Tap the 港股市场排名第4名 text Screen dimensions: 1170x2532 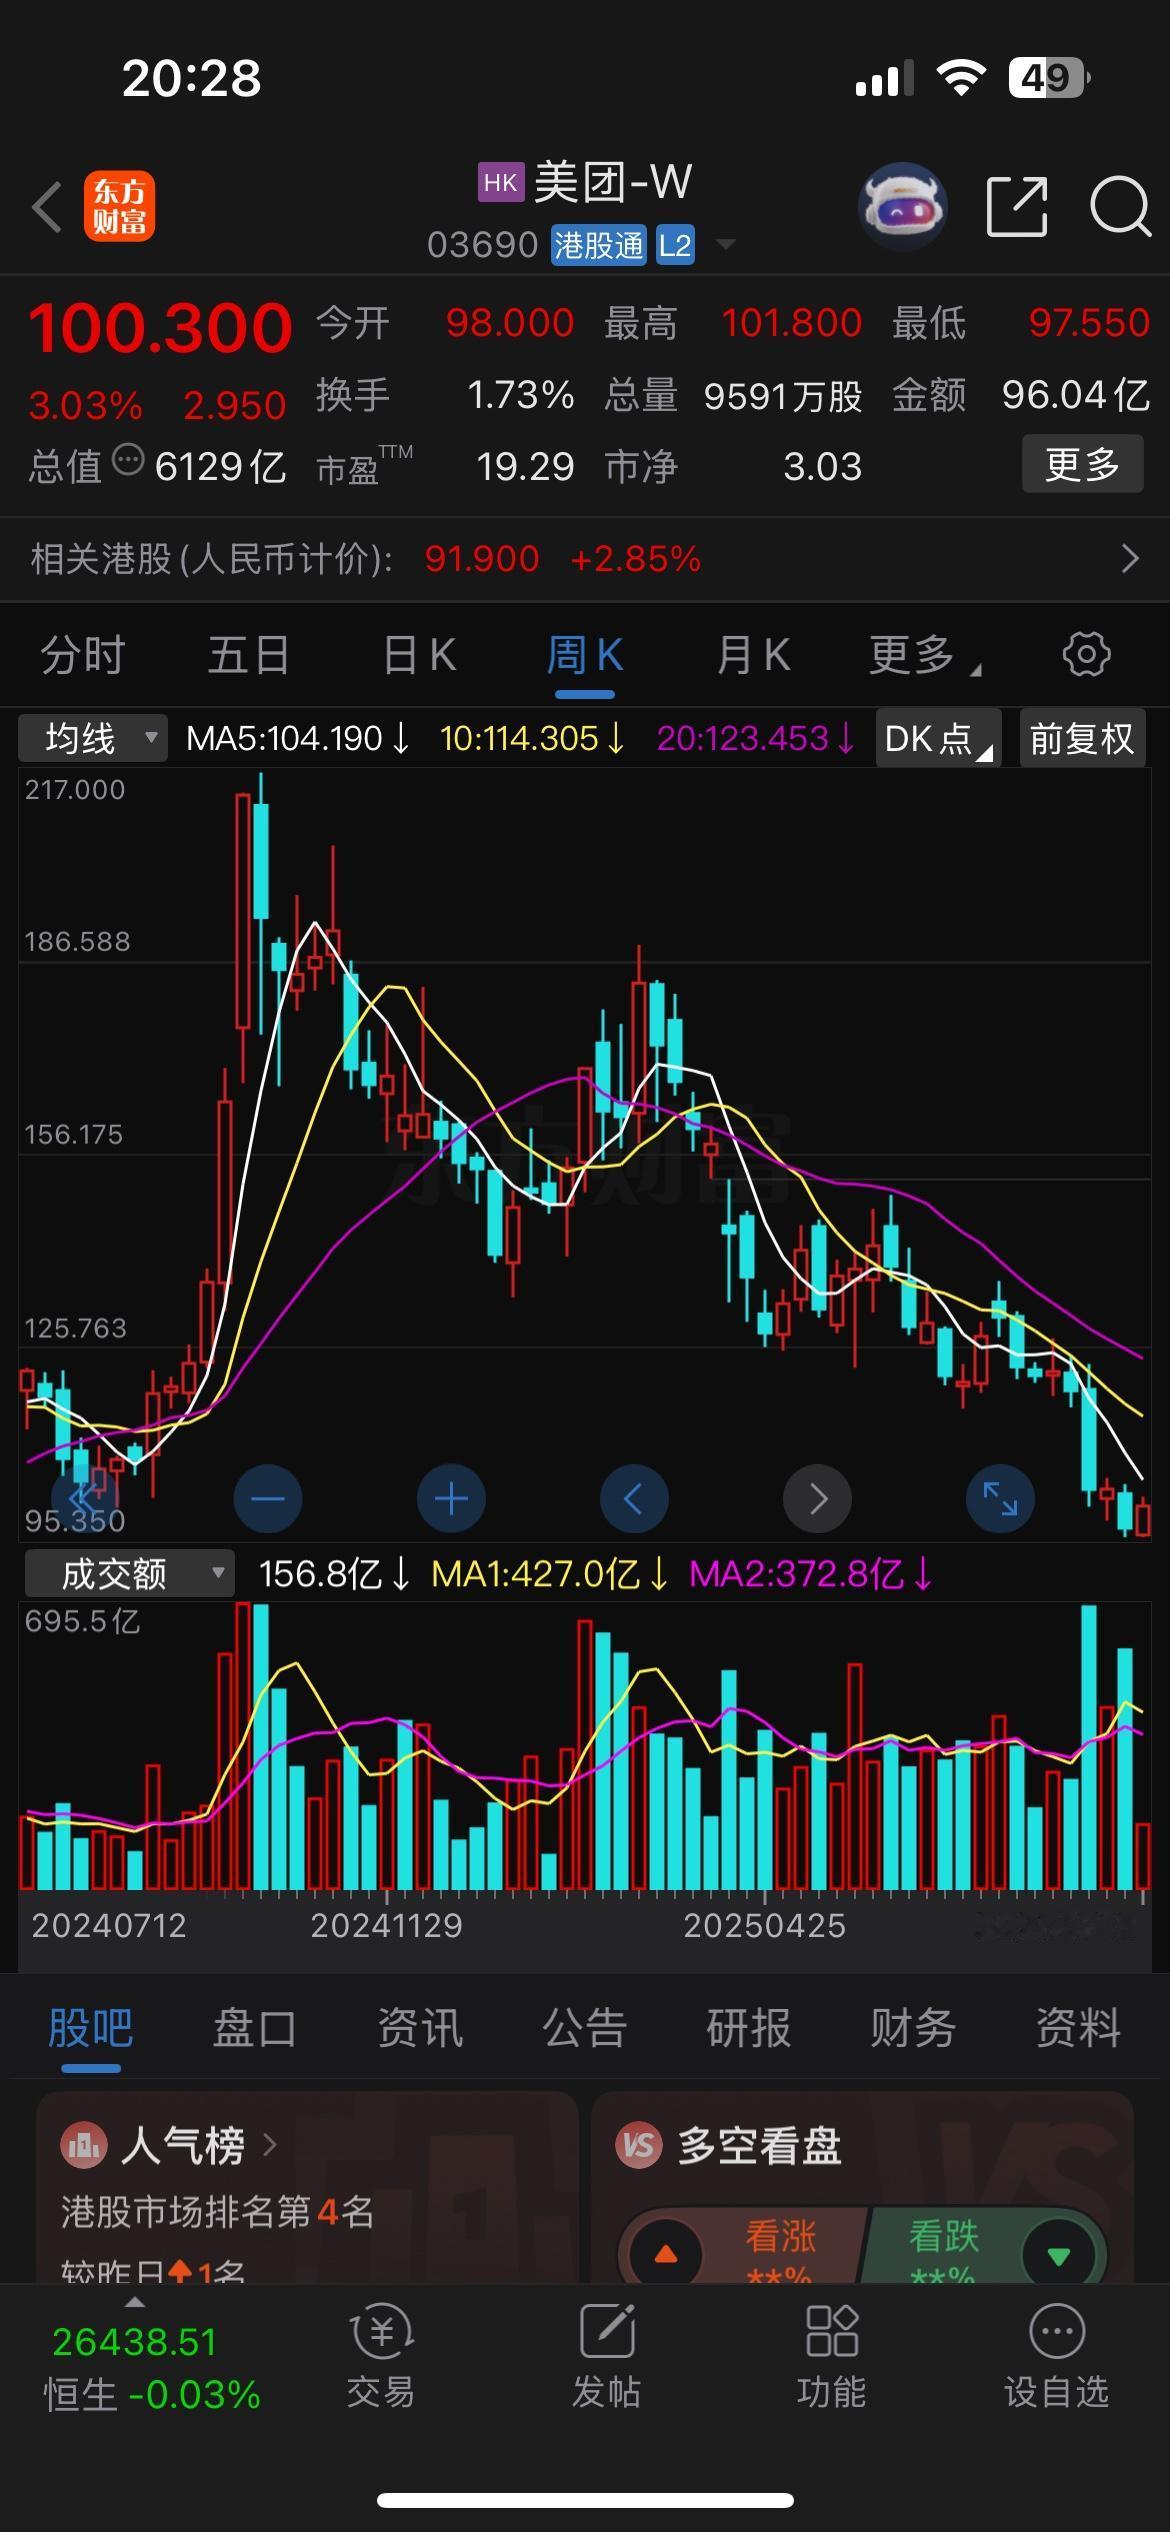click(x=218, y=2212)
